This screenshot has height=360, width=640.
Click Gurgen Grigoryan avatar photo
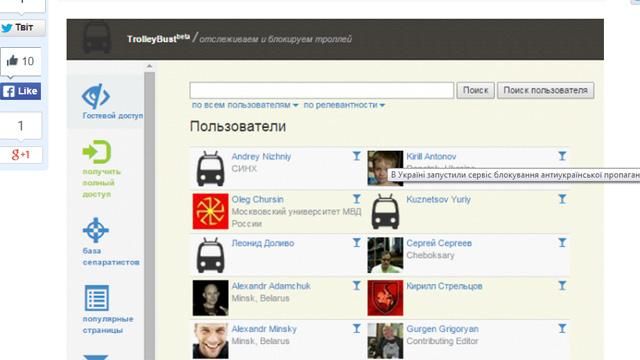click(x=385, y=341)
